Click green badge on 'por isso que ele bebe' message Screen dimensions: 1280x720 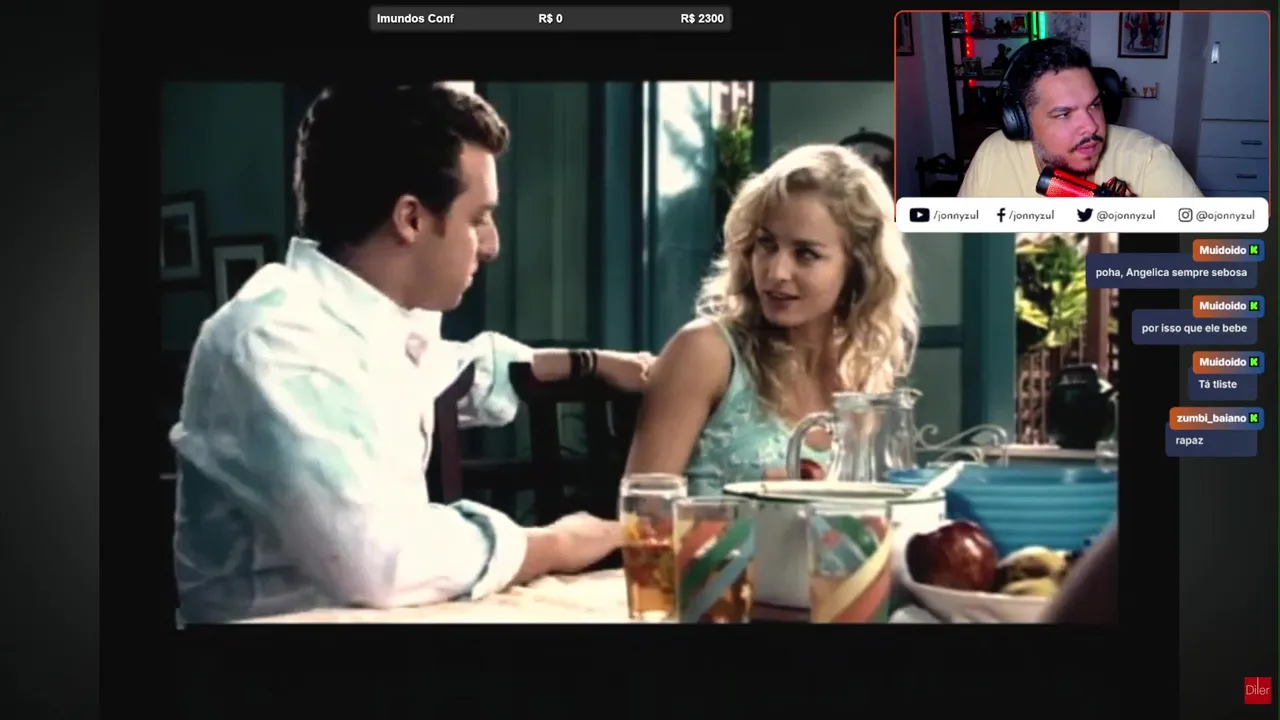(x=1254, y=306)
